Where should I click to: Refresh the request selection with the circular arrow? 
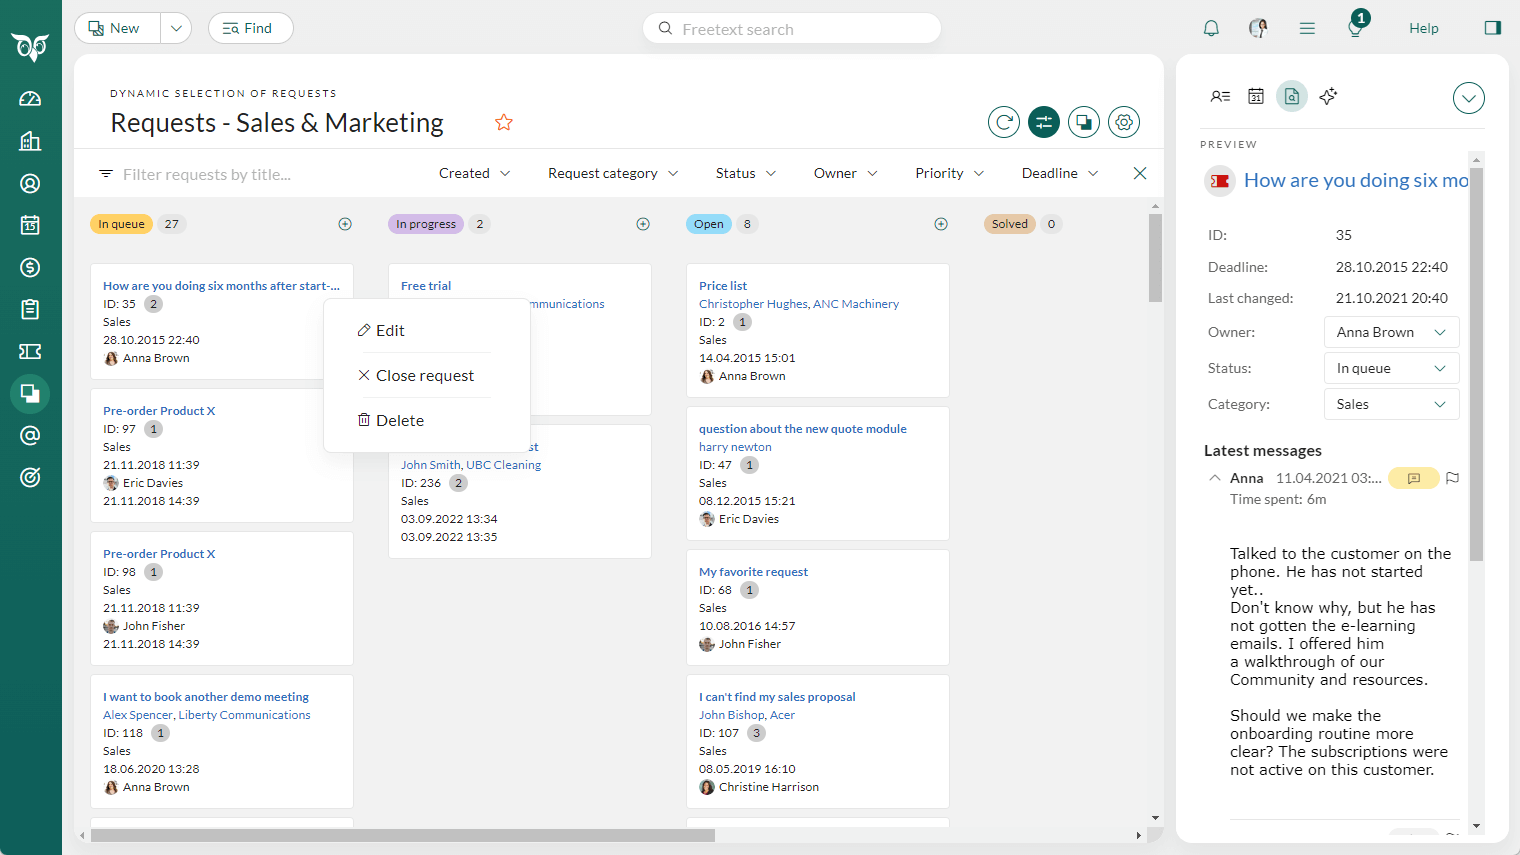click(x=1003, y=121)
